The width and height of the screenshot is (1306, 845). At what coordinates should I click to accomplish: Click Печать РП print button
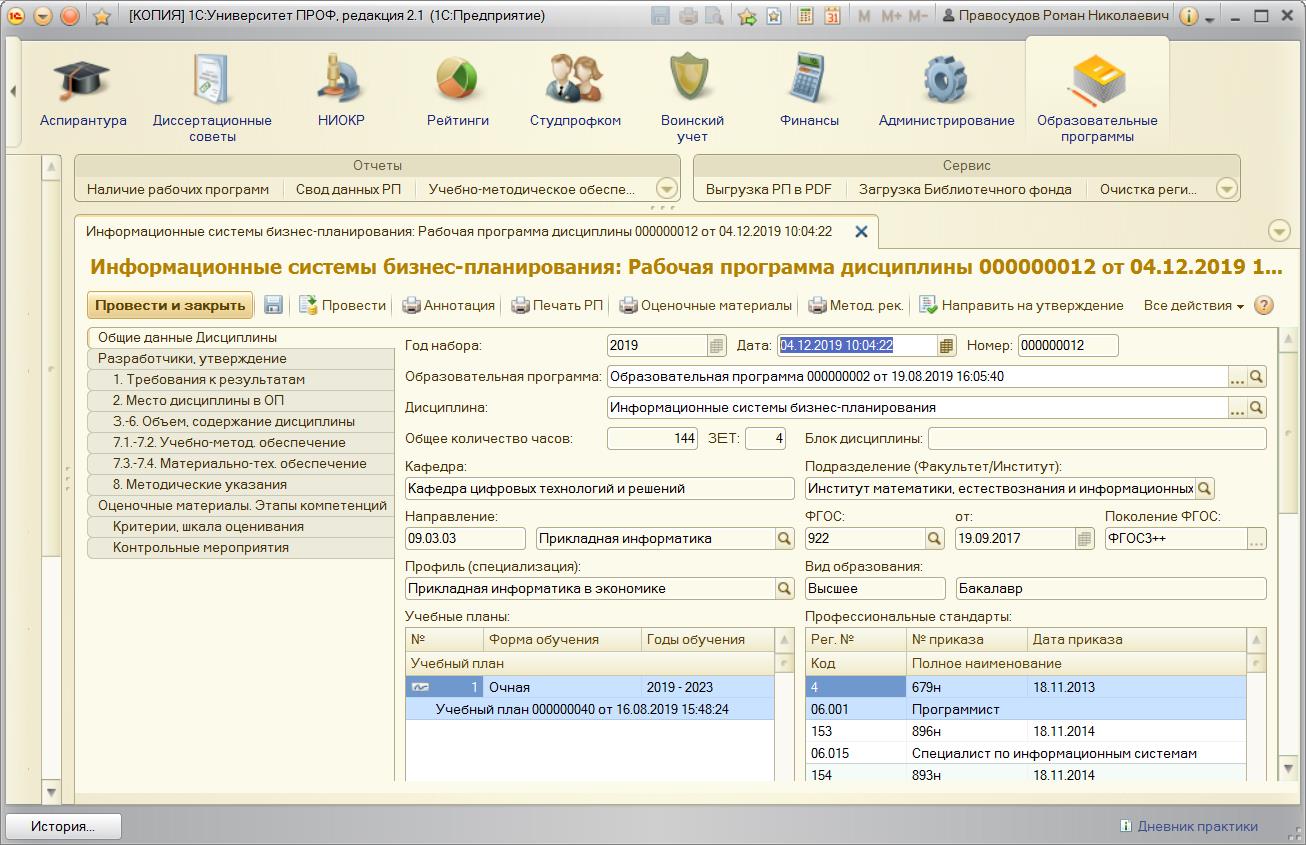tap(557, 305)
